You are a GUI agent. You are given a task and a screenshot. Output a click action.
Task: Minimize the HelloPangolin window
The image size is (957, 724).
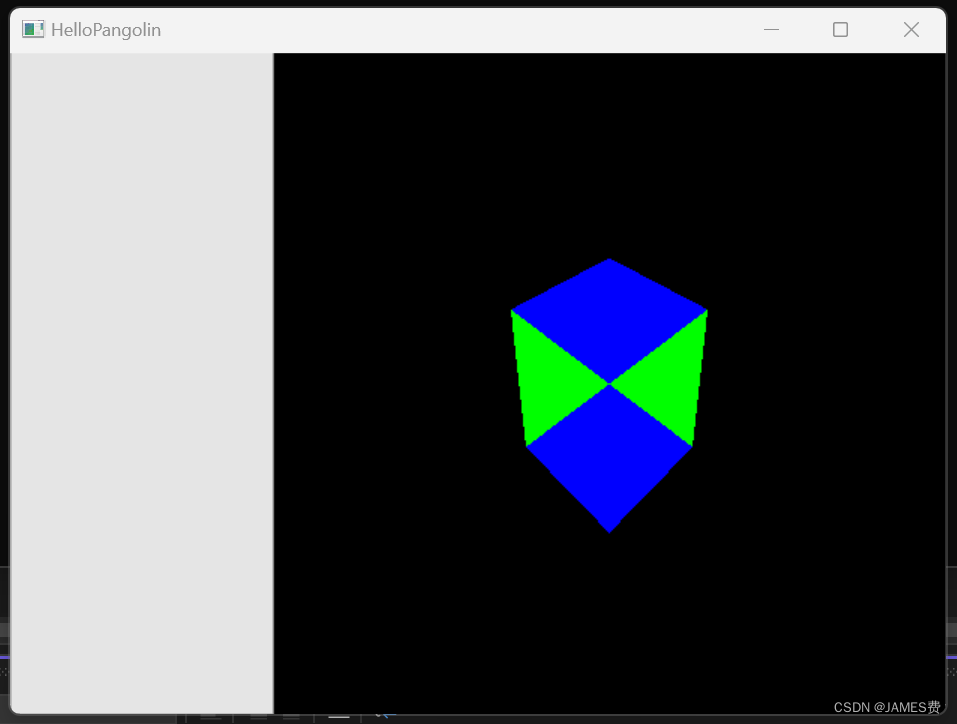(x=771, y=29)
